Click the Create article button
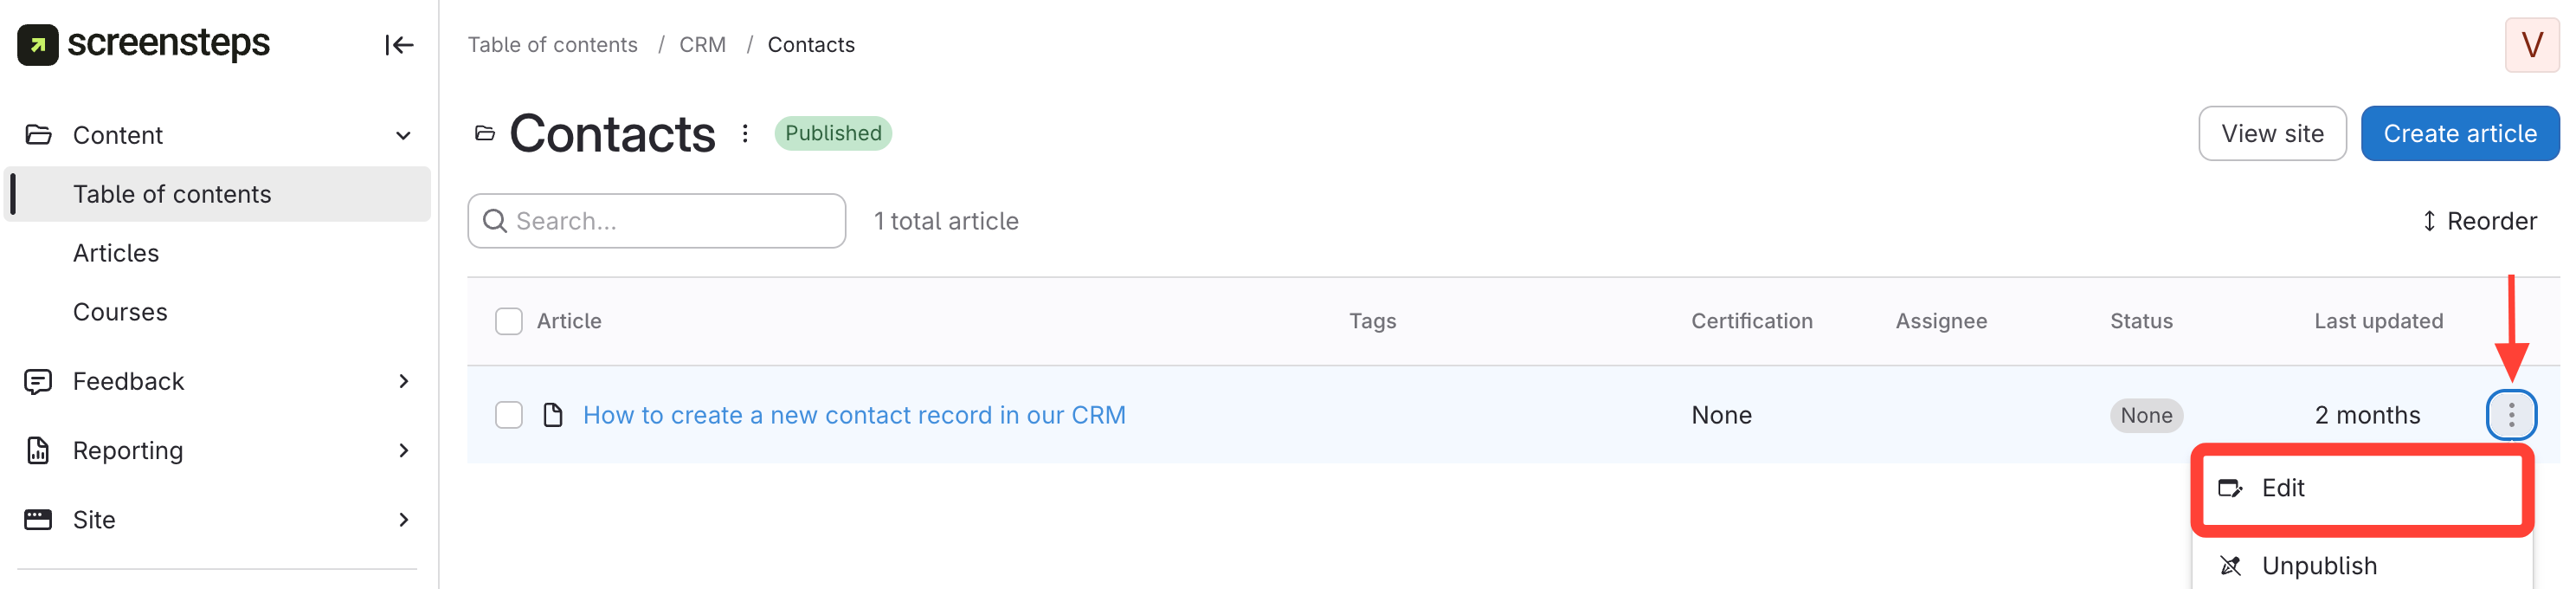 click(x=2459, y=134)
